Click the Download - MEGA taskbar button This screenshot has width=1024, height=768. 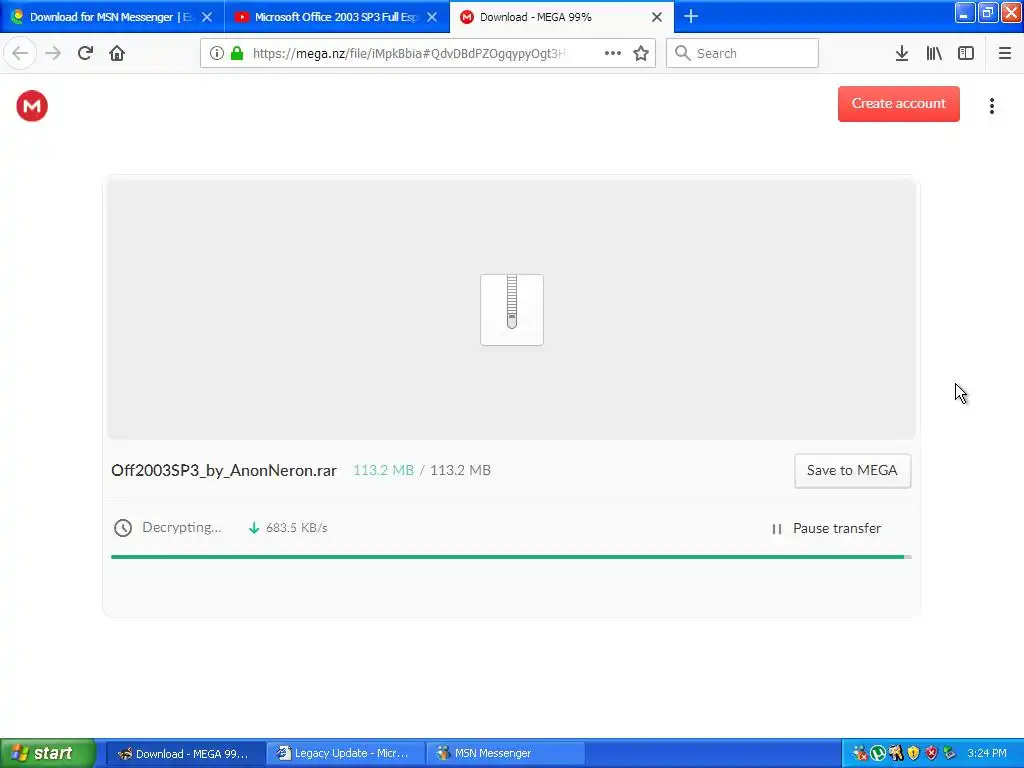point(185,753)
